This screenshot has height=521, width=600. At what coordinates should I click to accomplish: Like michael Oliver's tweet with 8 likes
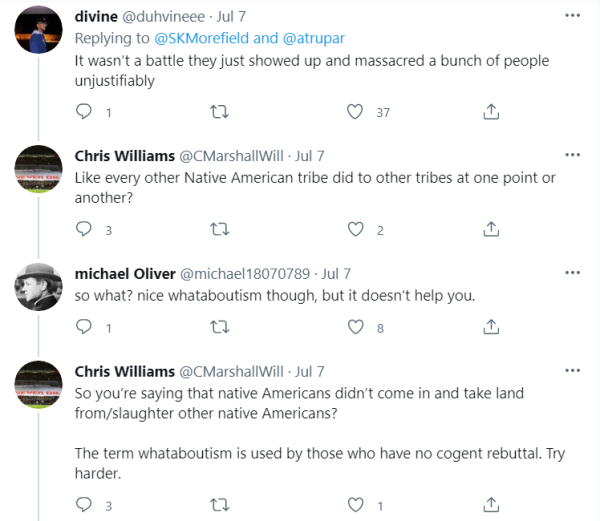(354, 327)
